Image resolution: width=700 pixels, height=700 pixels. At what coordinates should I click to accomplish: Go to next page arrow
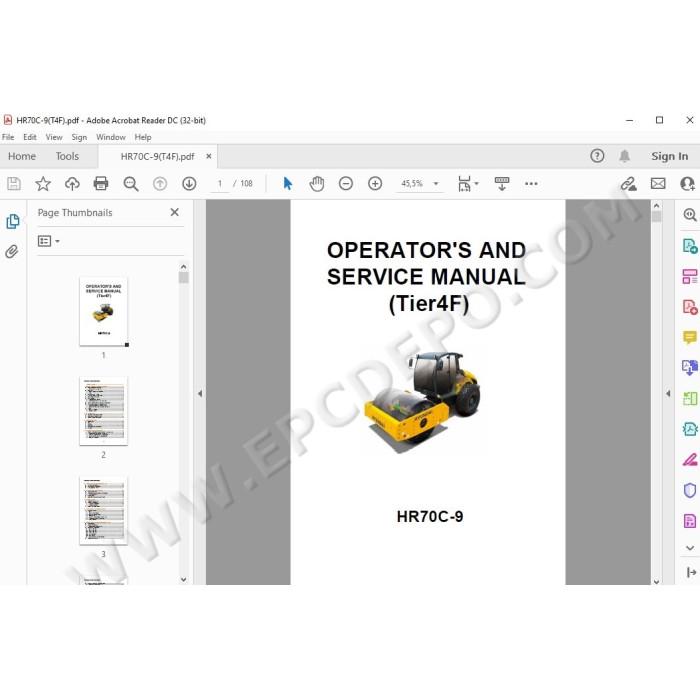189,183
